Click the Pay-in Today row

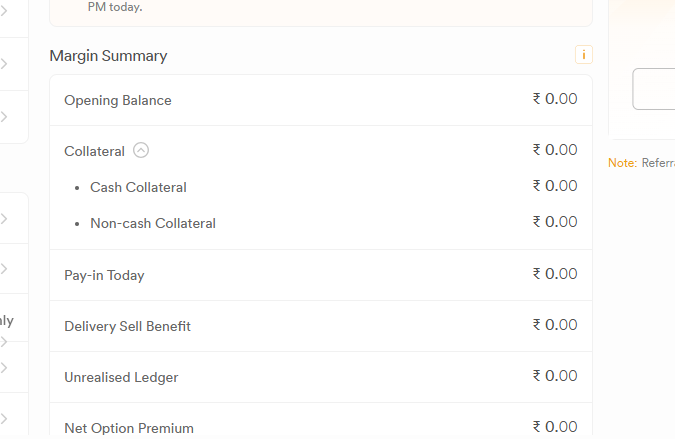pos(321,275)
